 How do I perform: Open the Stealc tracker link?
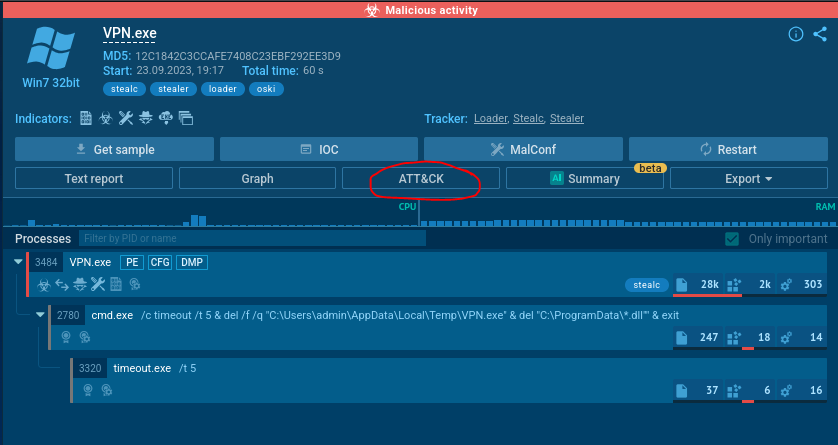point(529,119)
